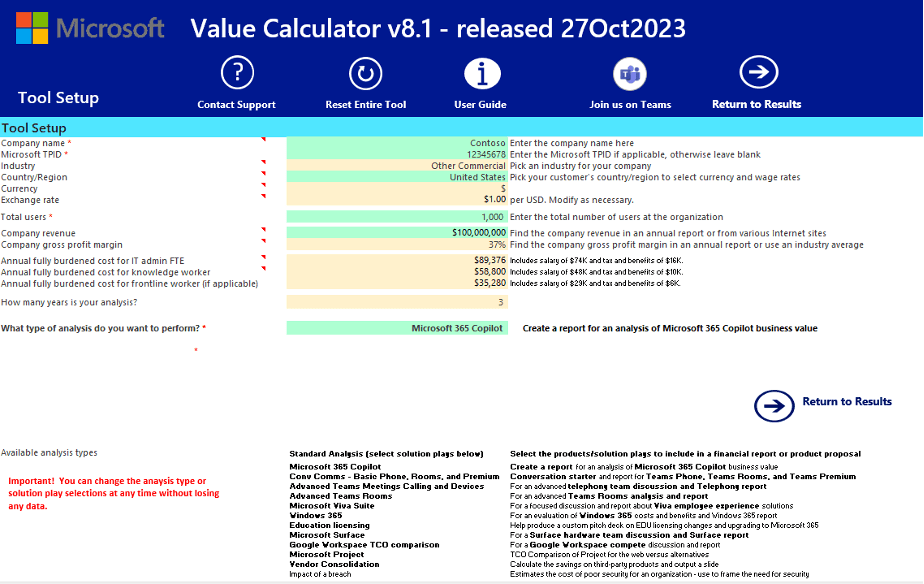Open the User Guide info icon
Image resolution: width=924 pixels, height=584 pixels.
point(482,73)
